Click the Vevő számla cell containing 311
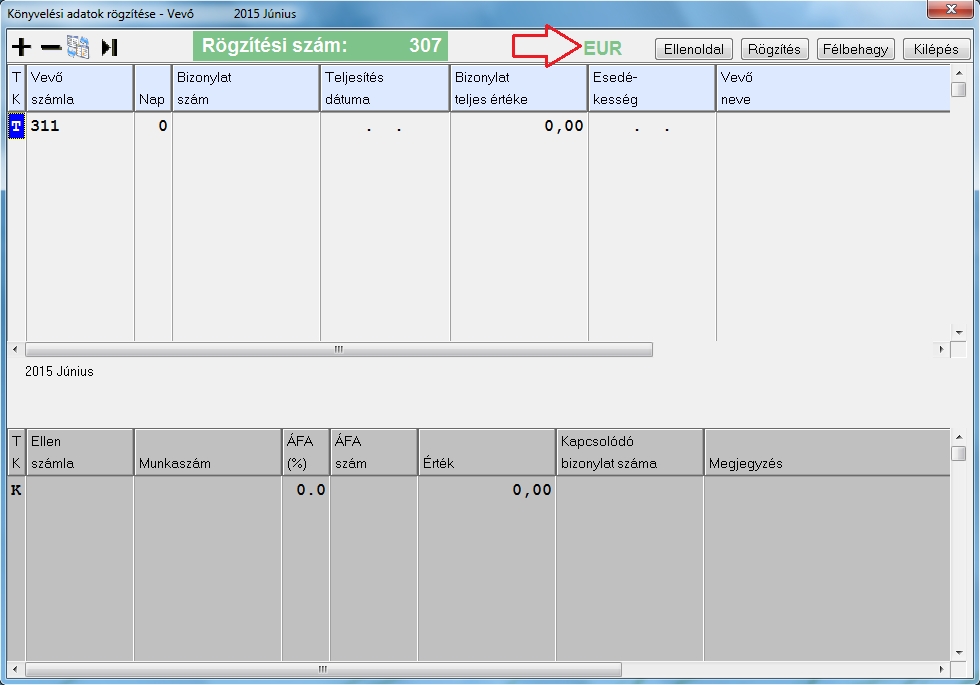 pos(80,127)
